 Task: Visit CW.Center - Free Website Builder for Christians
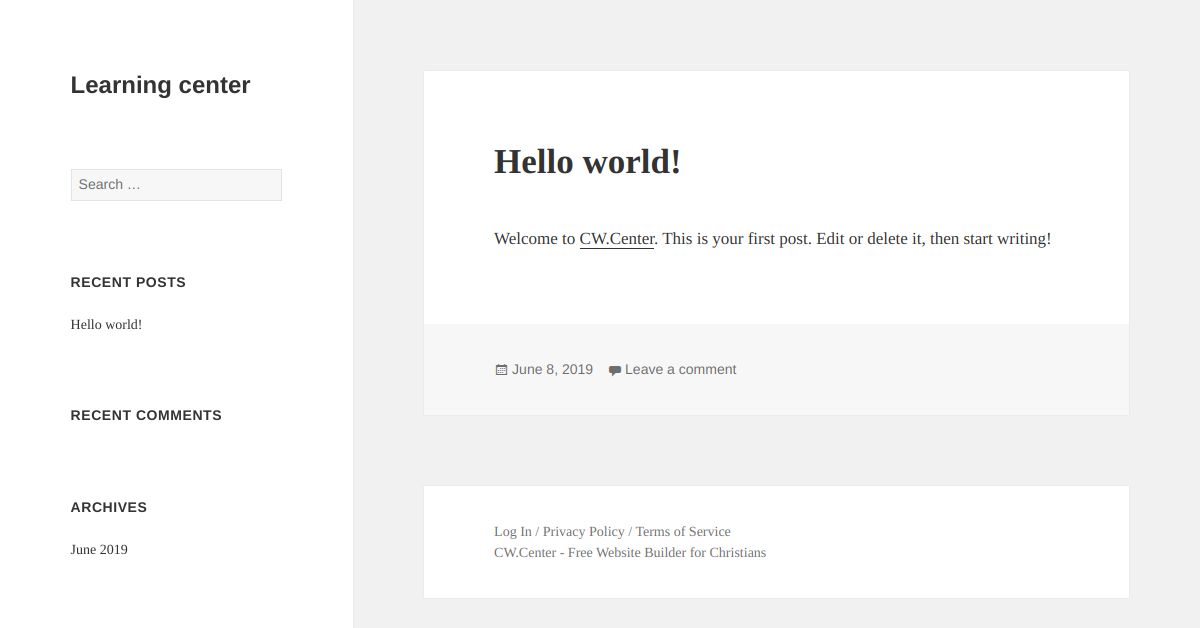[630, 553]
